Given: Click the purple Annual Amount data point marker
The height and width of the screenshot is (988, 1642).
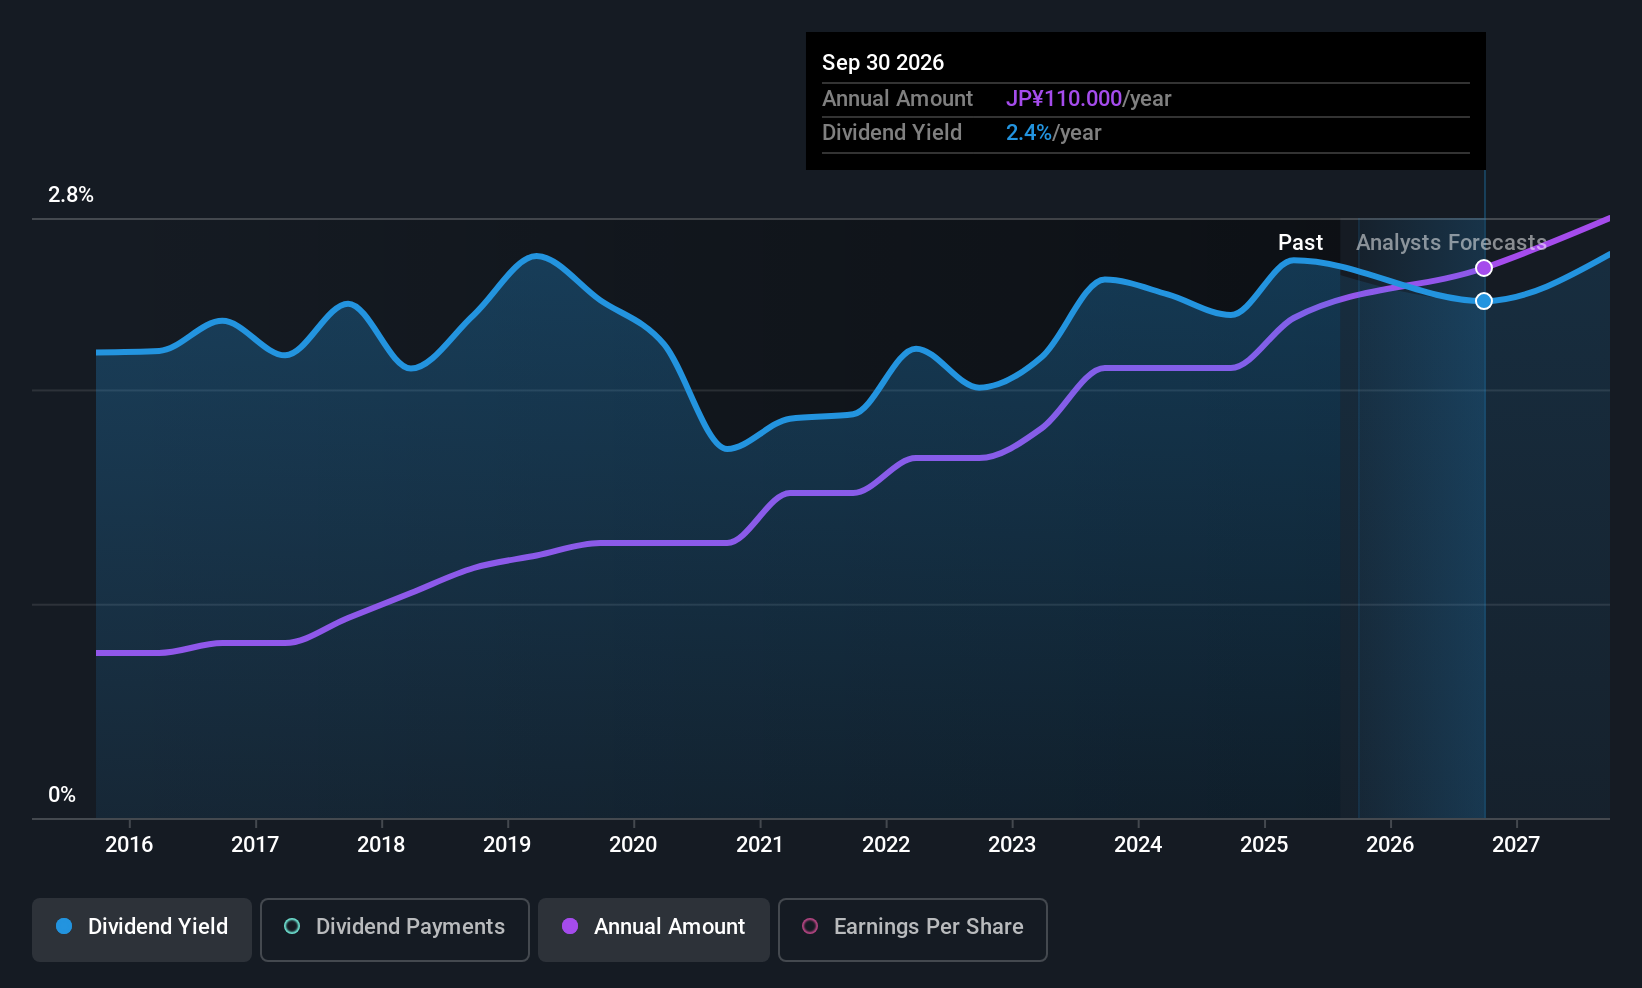Looking at the screenshot, I should 1484,268.
